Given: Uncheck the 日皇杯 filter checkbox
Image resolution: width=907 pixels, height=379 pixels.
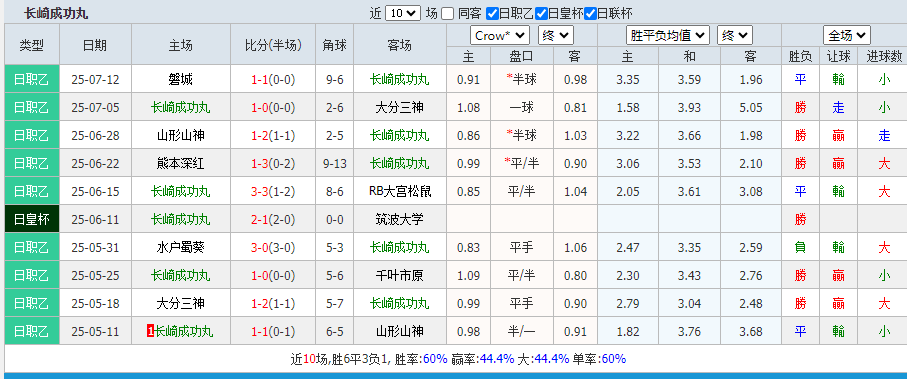Looking at the screenshot, I should [x=541, y=13].
